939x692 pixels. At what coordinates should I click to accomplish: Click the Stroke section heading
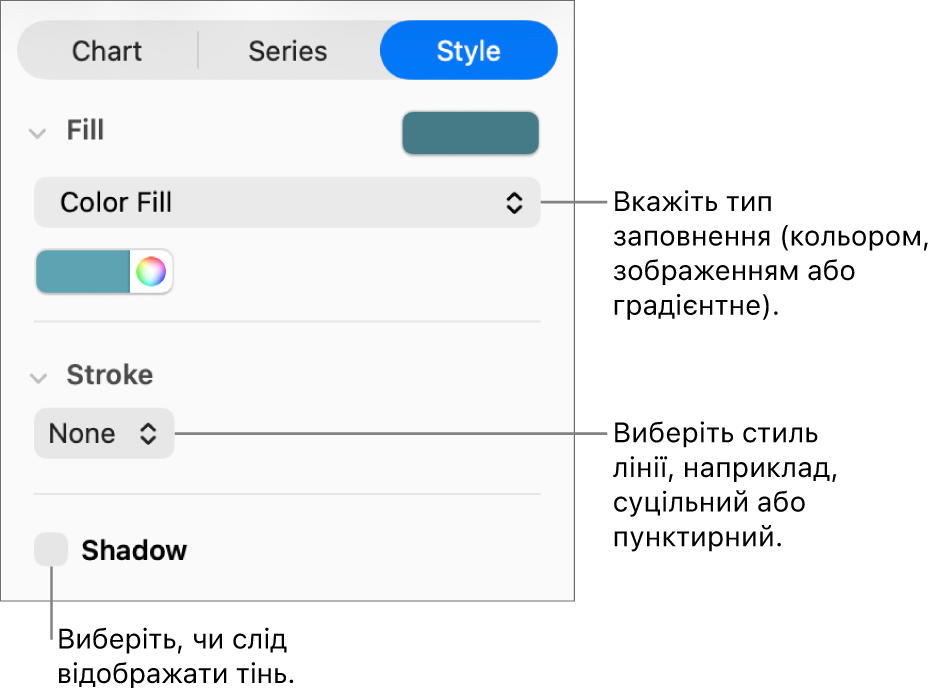click(x=109, y=375)
